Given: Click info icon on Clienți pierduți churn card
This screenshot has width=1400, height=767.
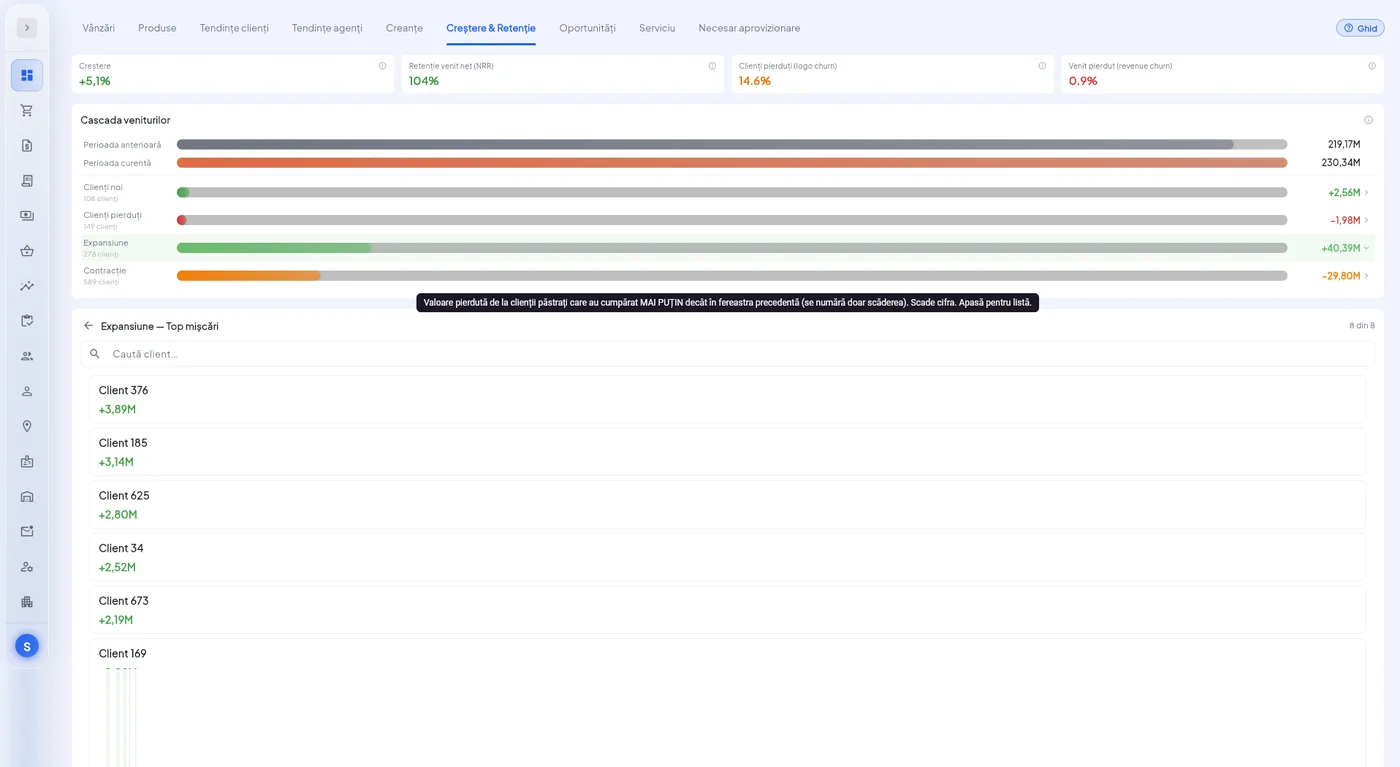Looking at the screenshot, I should pyautogui.click(x=1042, y=66).
